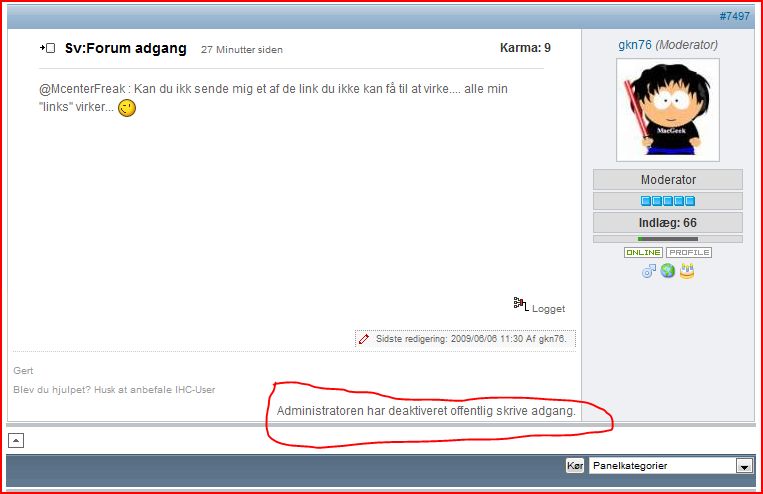Viewport: 763px width, 494px height.
Task: Open the globe website icon
Action: pos(667,271)
